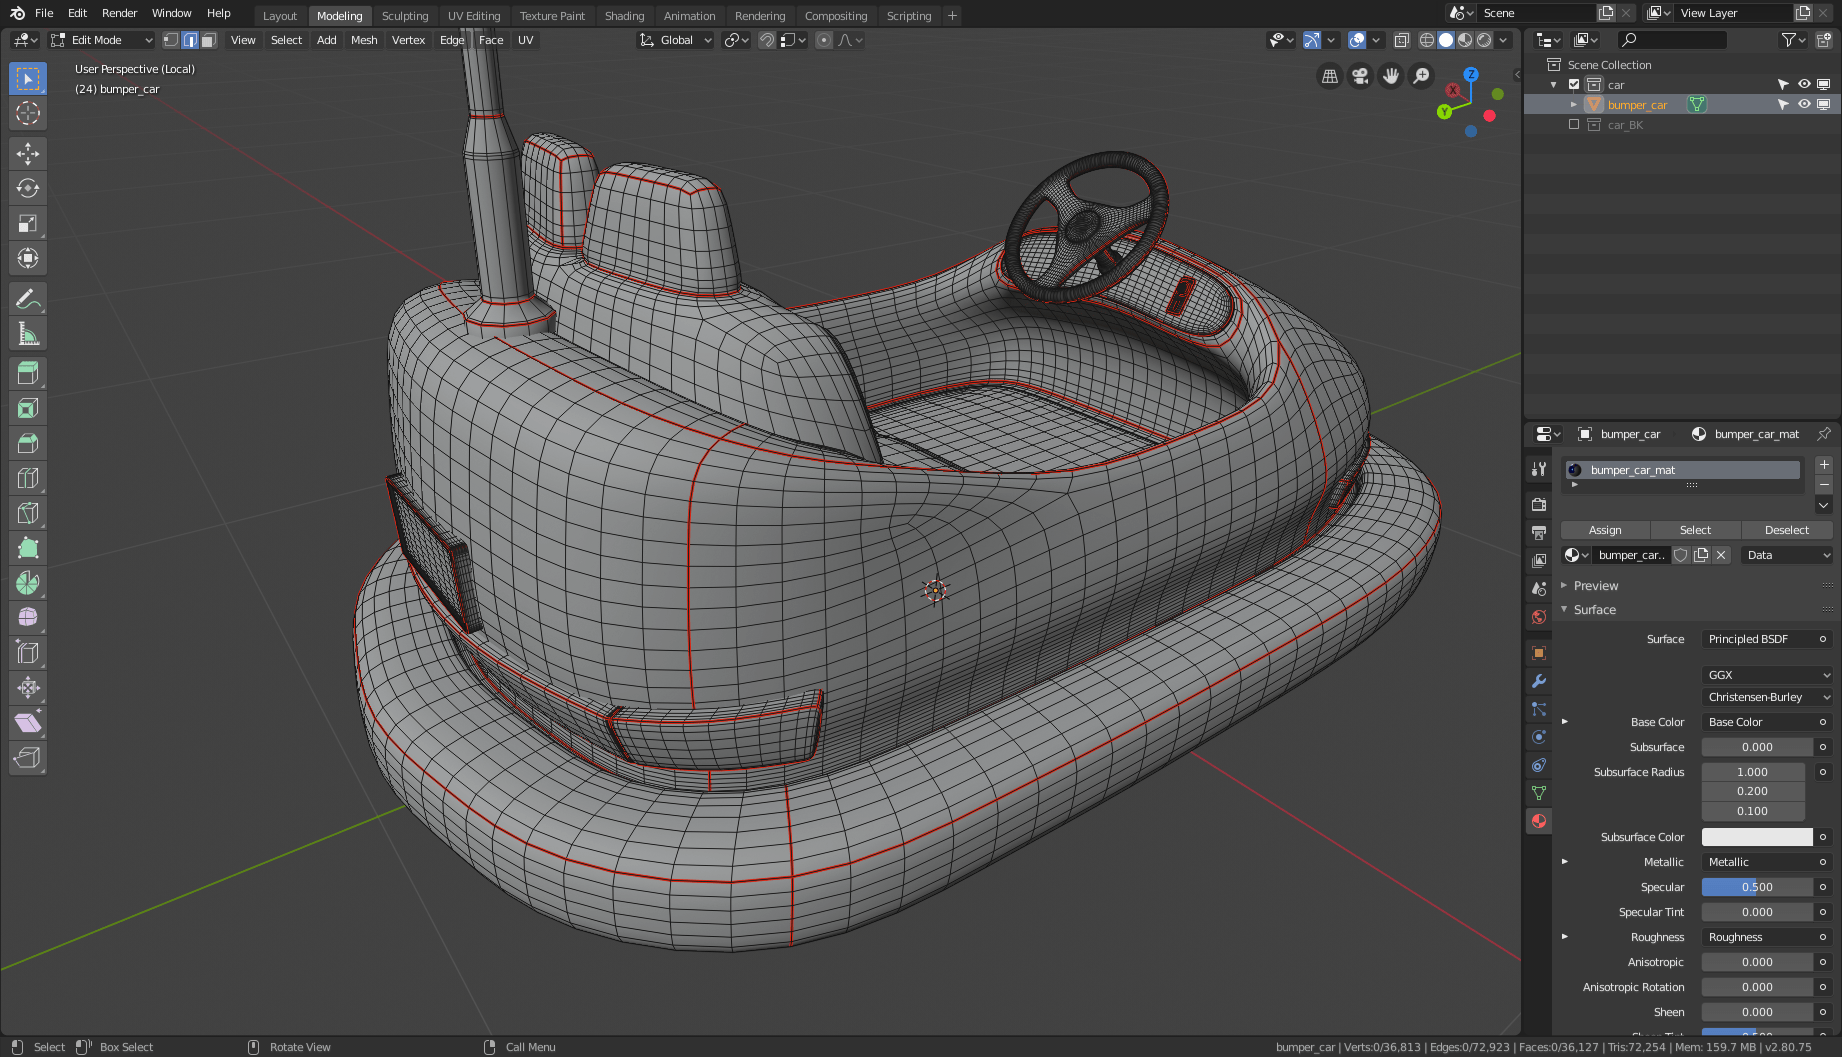Pick the Measure tool

coord(28,333)
